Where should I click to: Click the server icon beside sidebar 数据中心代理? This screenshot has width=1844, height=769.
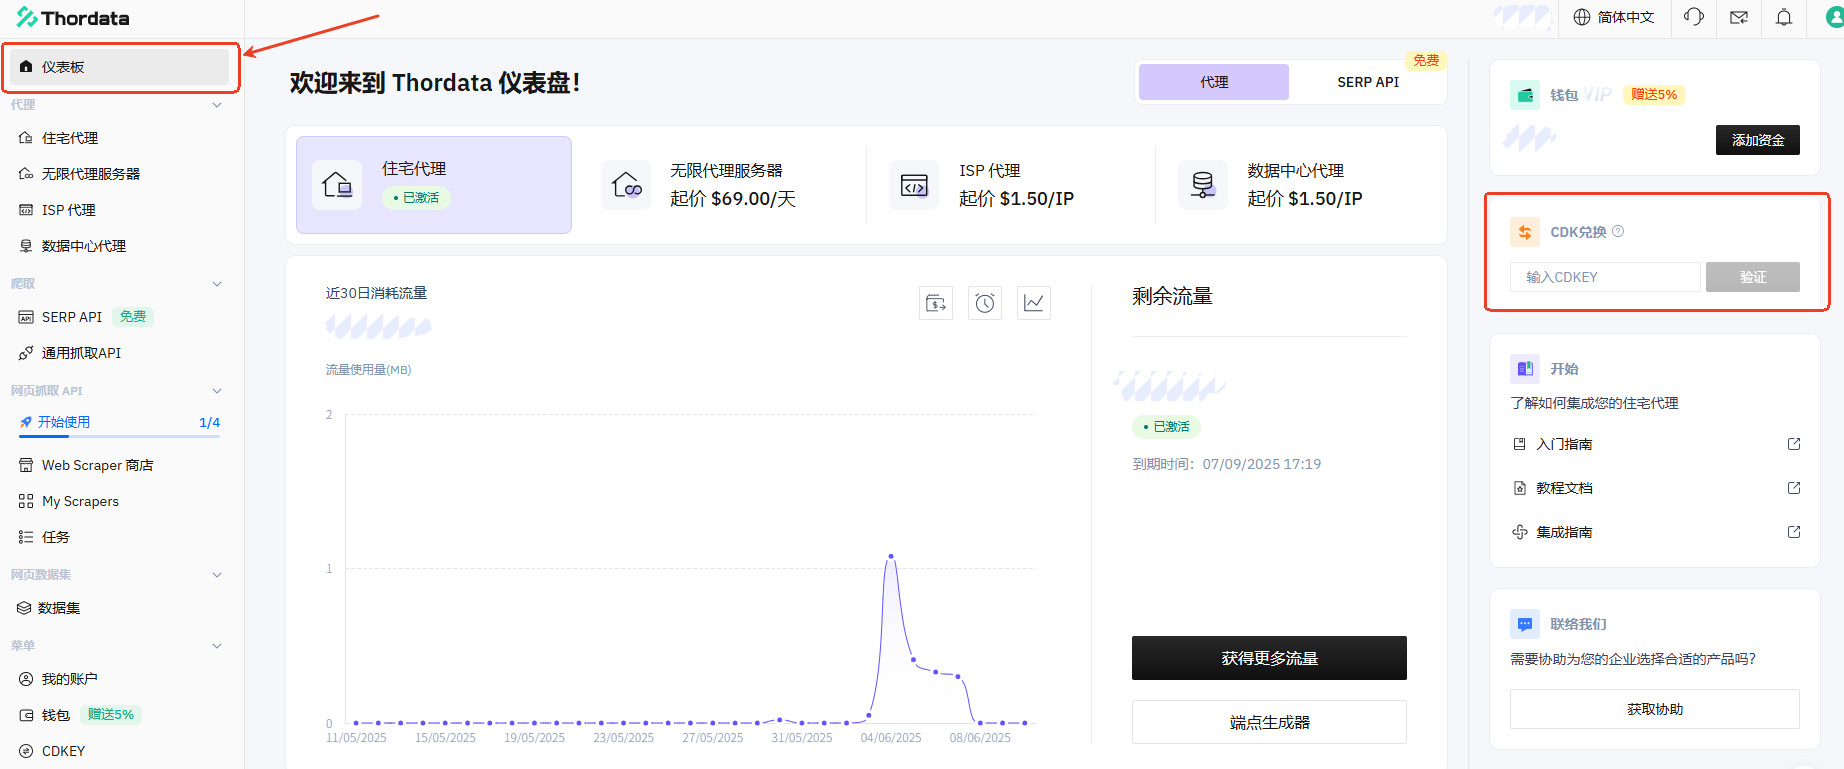tap(26, 246)
